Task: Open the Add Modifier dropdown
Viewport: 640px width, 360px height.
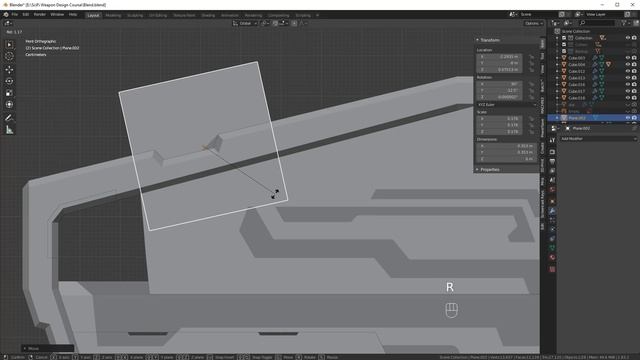Action: (x=599, y=139)
